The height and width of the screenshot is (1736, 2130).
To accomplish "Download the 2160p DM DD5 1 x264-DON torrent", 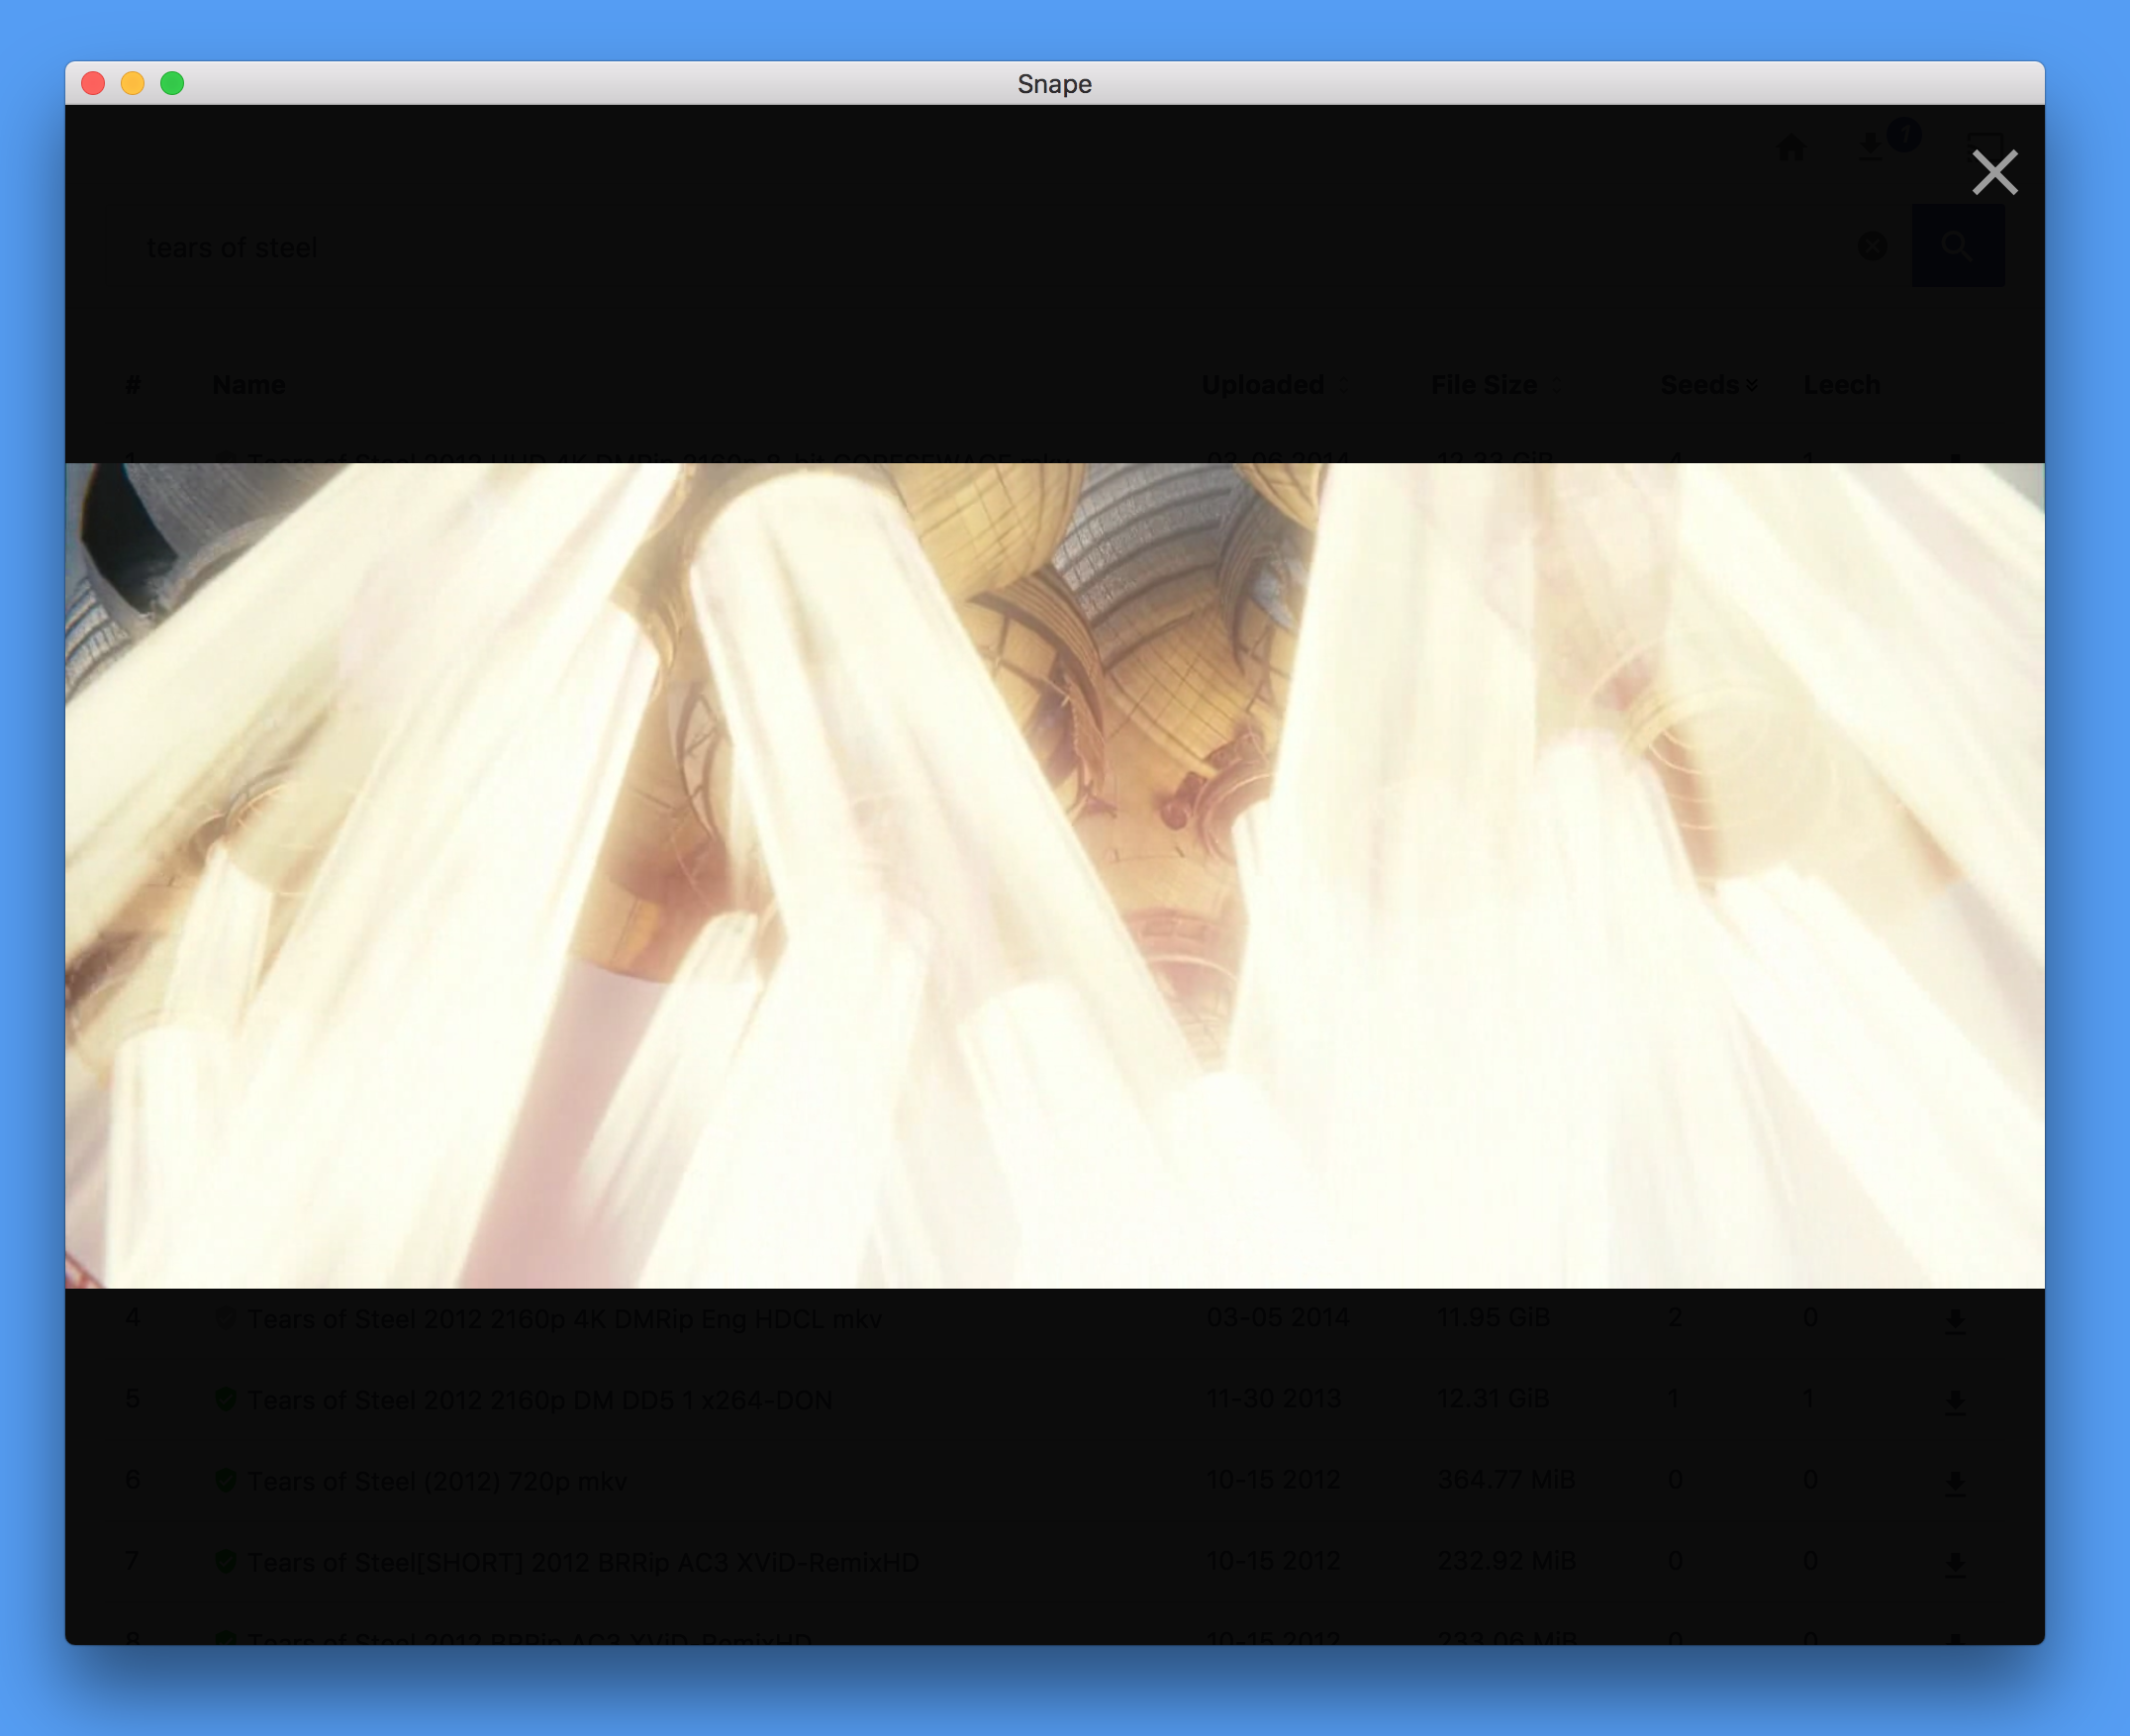I will point(1955,1401).
